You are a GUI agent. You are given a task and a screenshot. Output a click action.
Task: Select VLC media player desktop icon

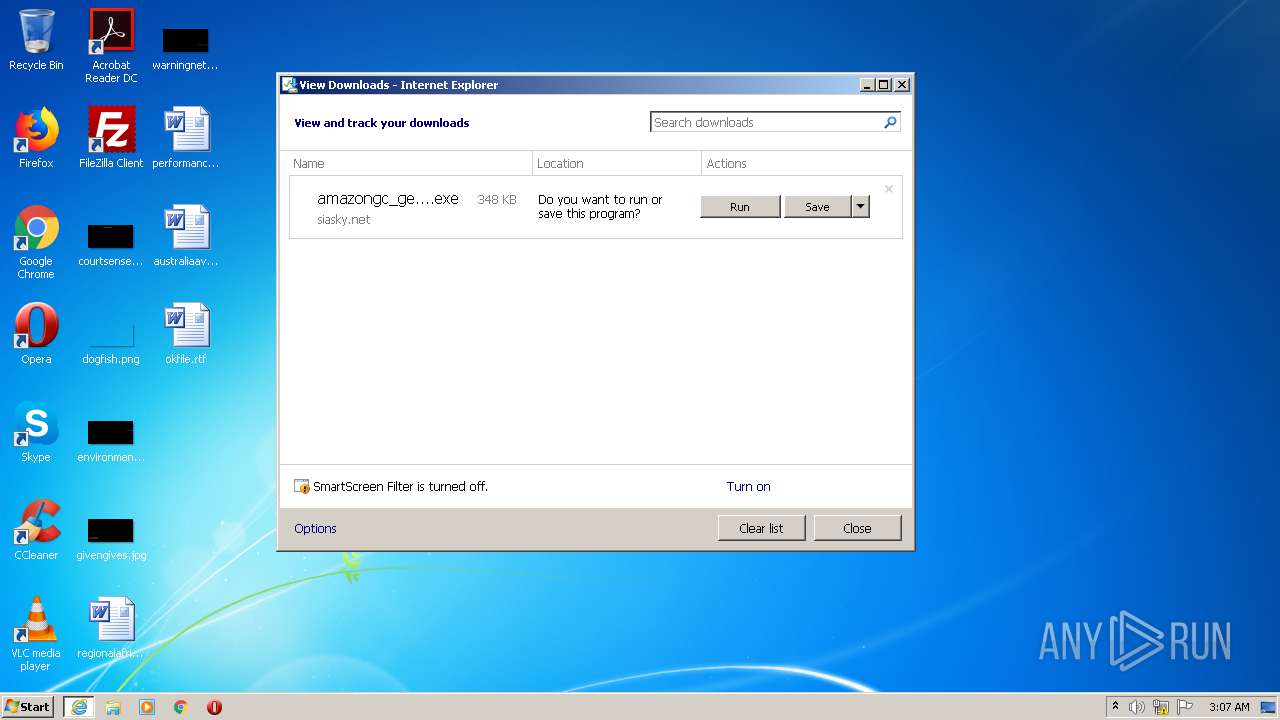(36, 634)
